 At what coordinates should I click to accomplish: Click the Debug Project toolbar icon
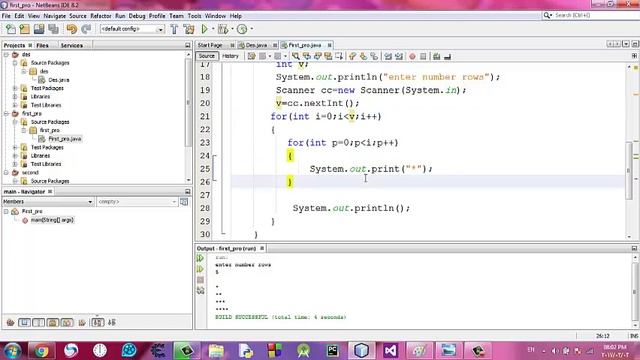tap(223, 29)
